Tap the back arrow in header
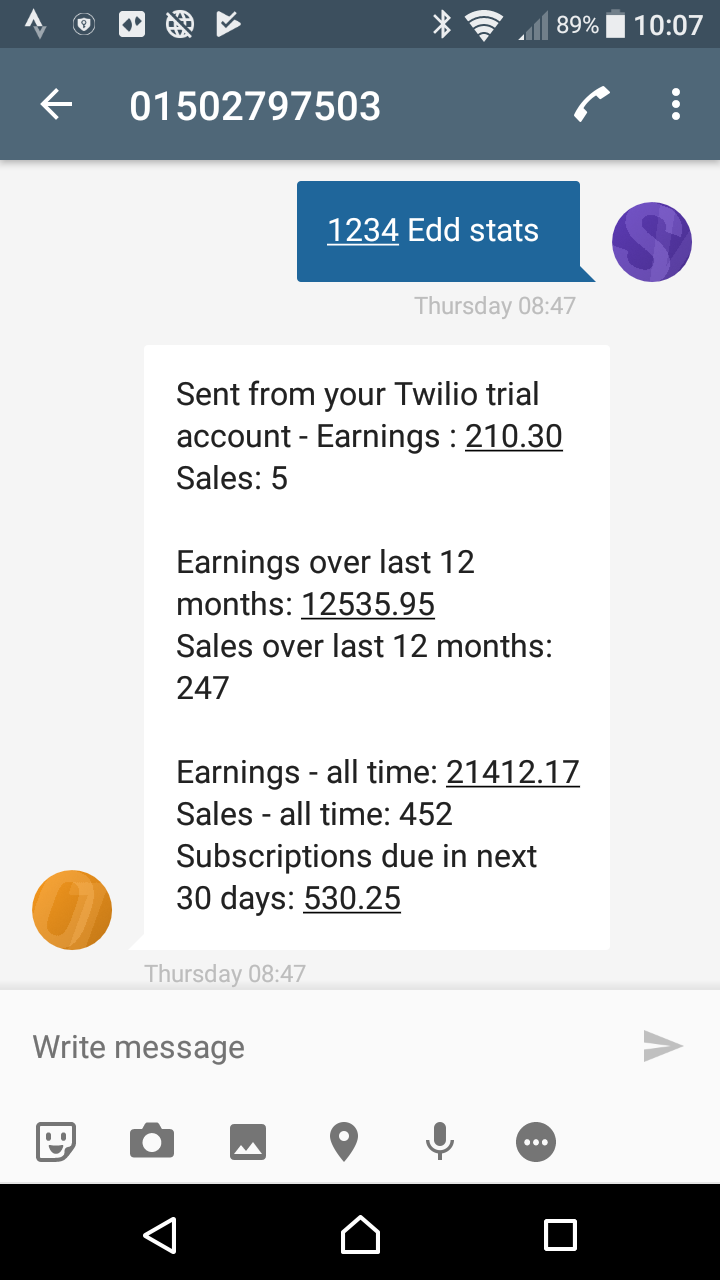This screenshot has height=1280, width=720. [x=56, y=105]
